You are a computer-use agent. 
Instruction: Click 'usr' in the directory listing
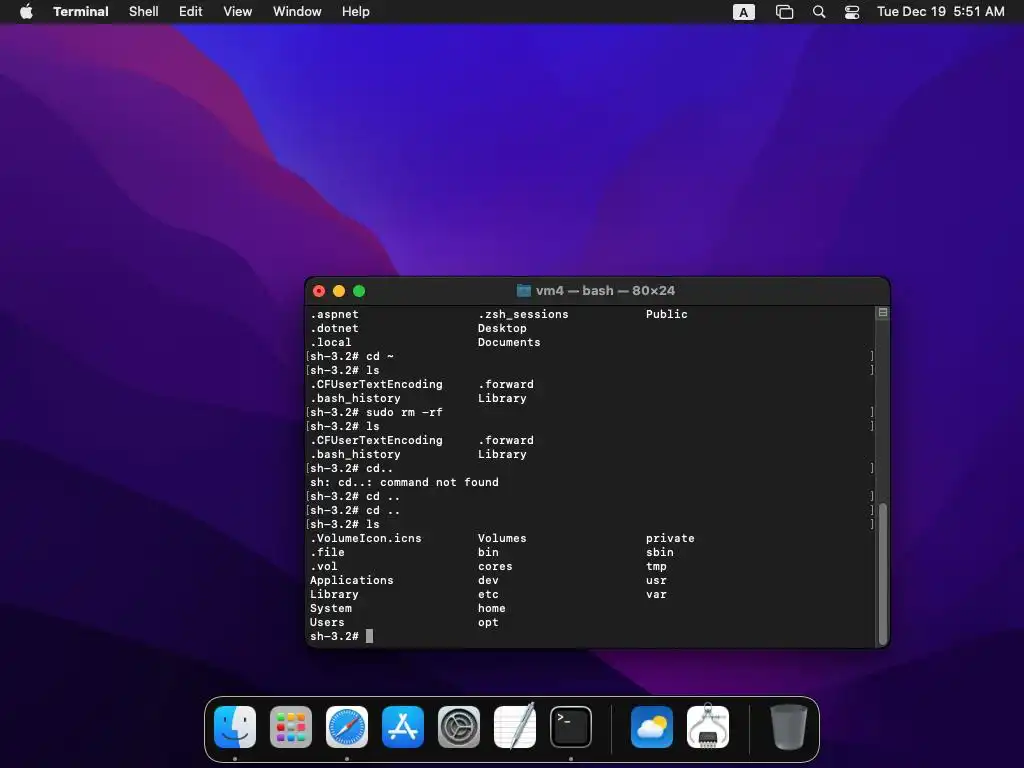(x=656, y=580)
